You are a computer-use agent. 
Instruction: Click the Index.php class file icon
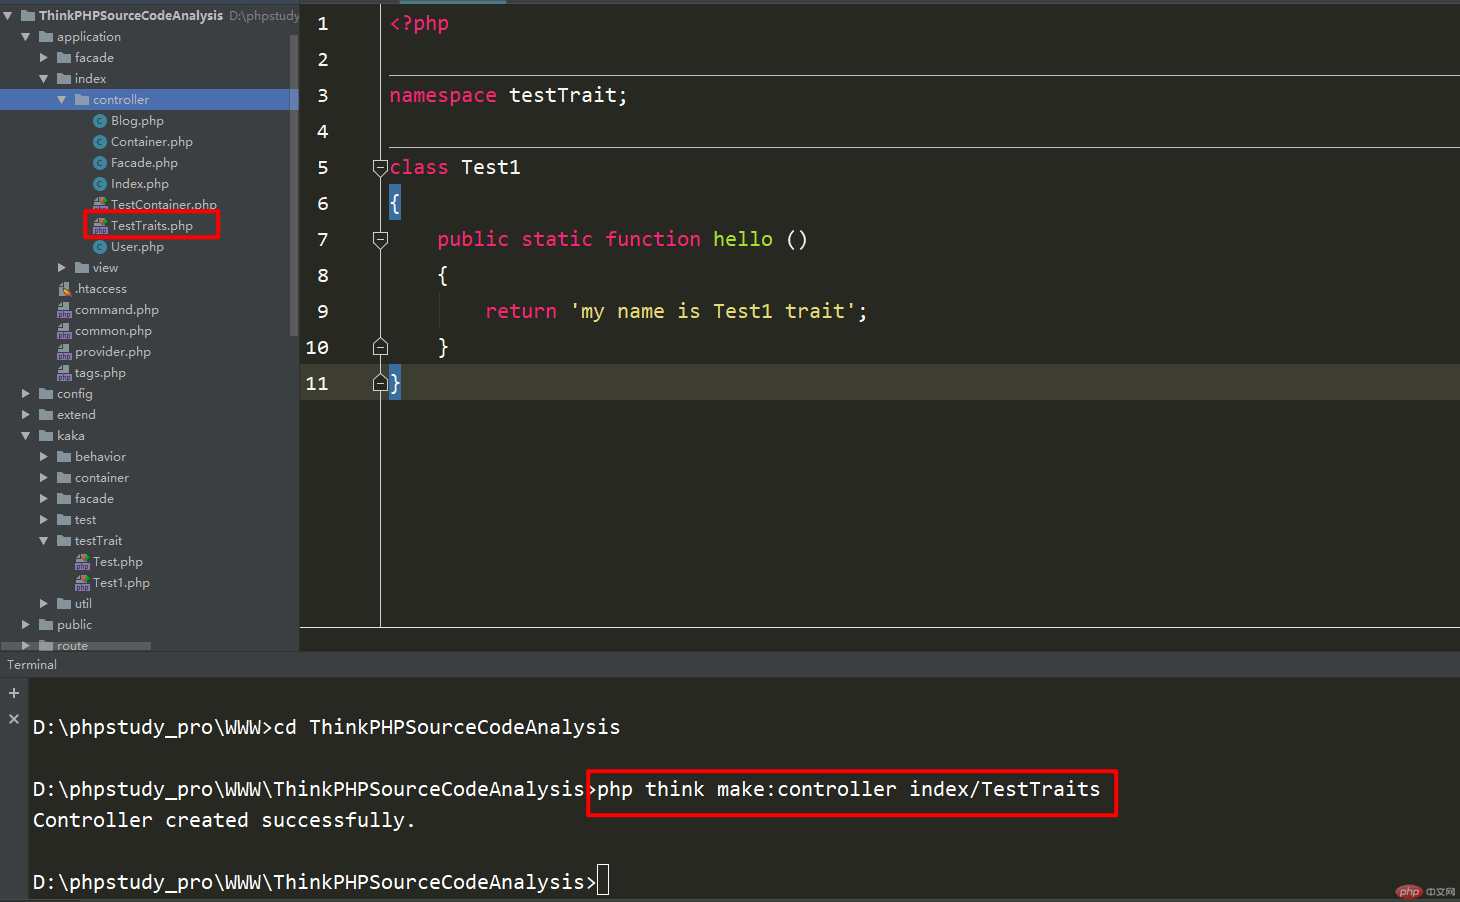click(x=100, y=184)
